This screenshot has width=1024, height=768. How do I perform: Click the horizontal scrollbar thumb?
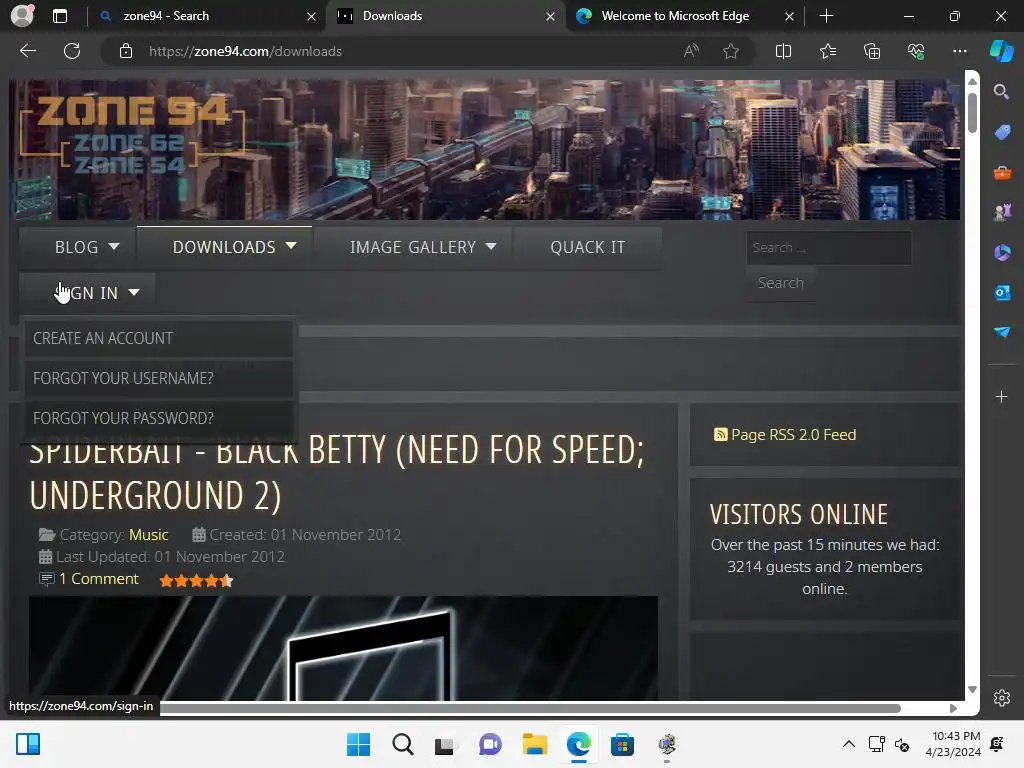530,708
